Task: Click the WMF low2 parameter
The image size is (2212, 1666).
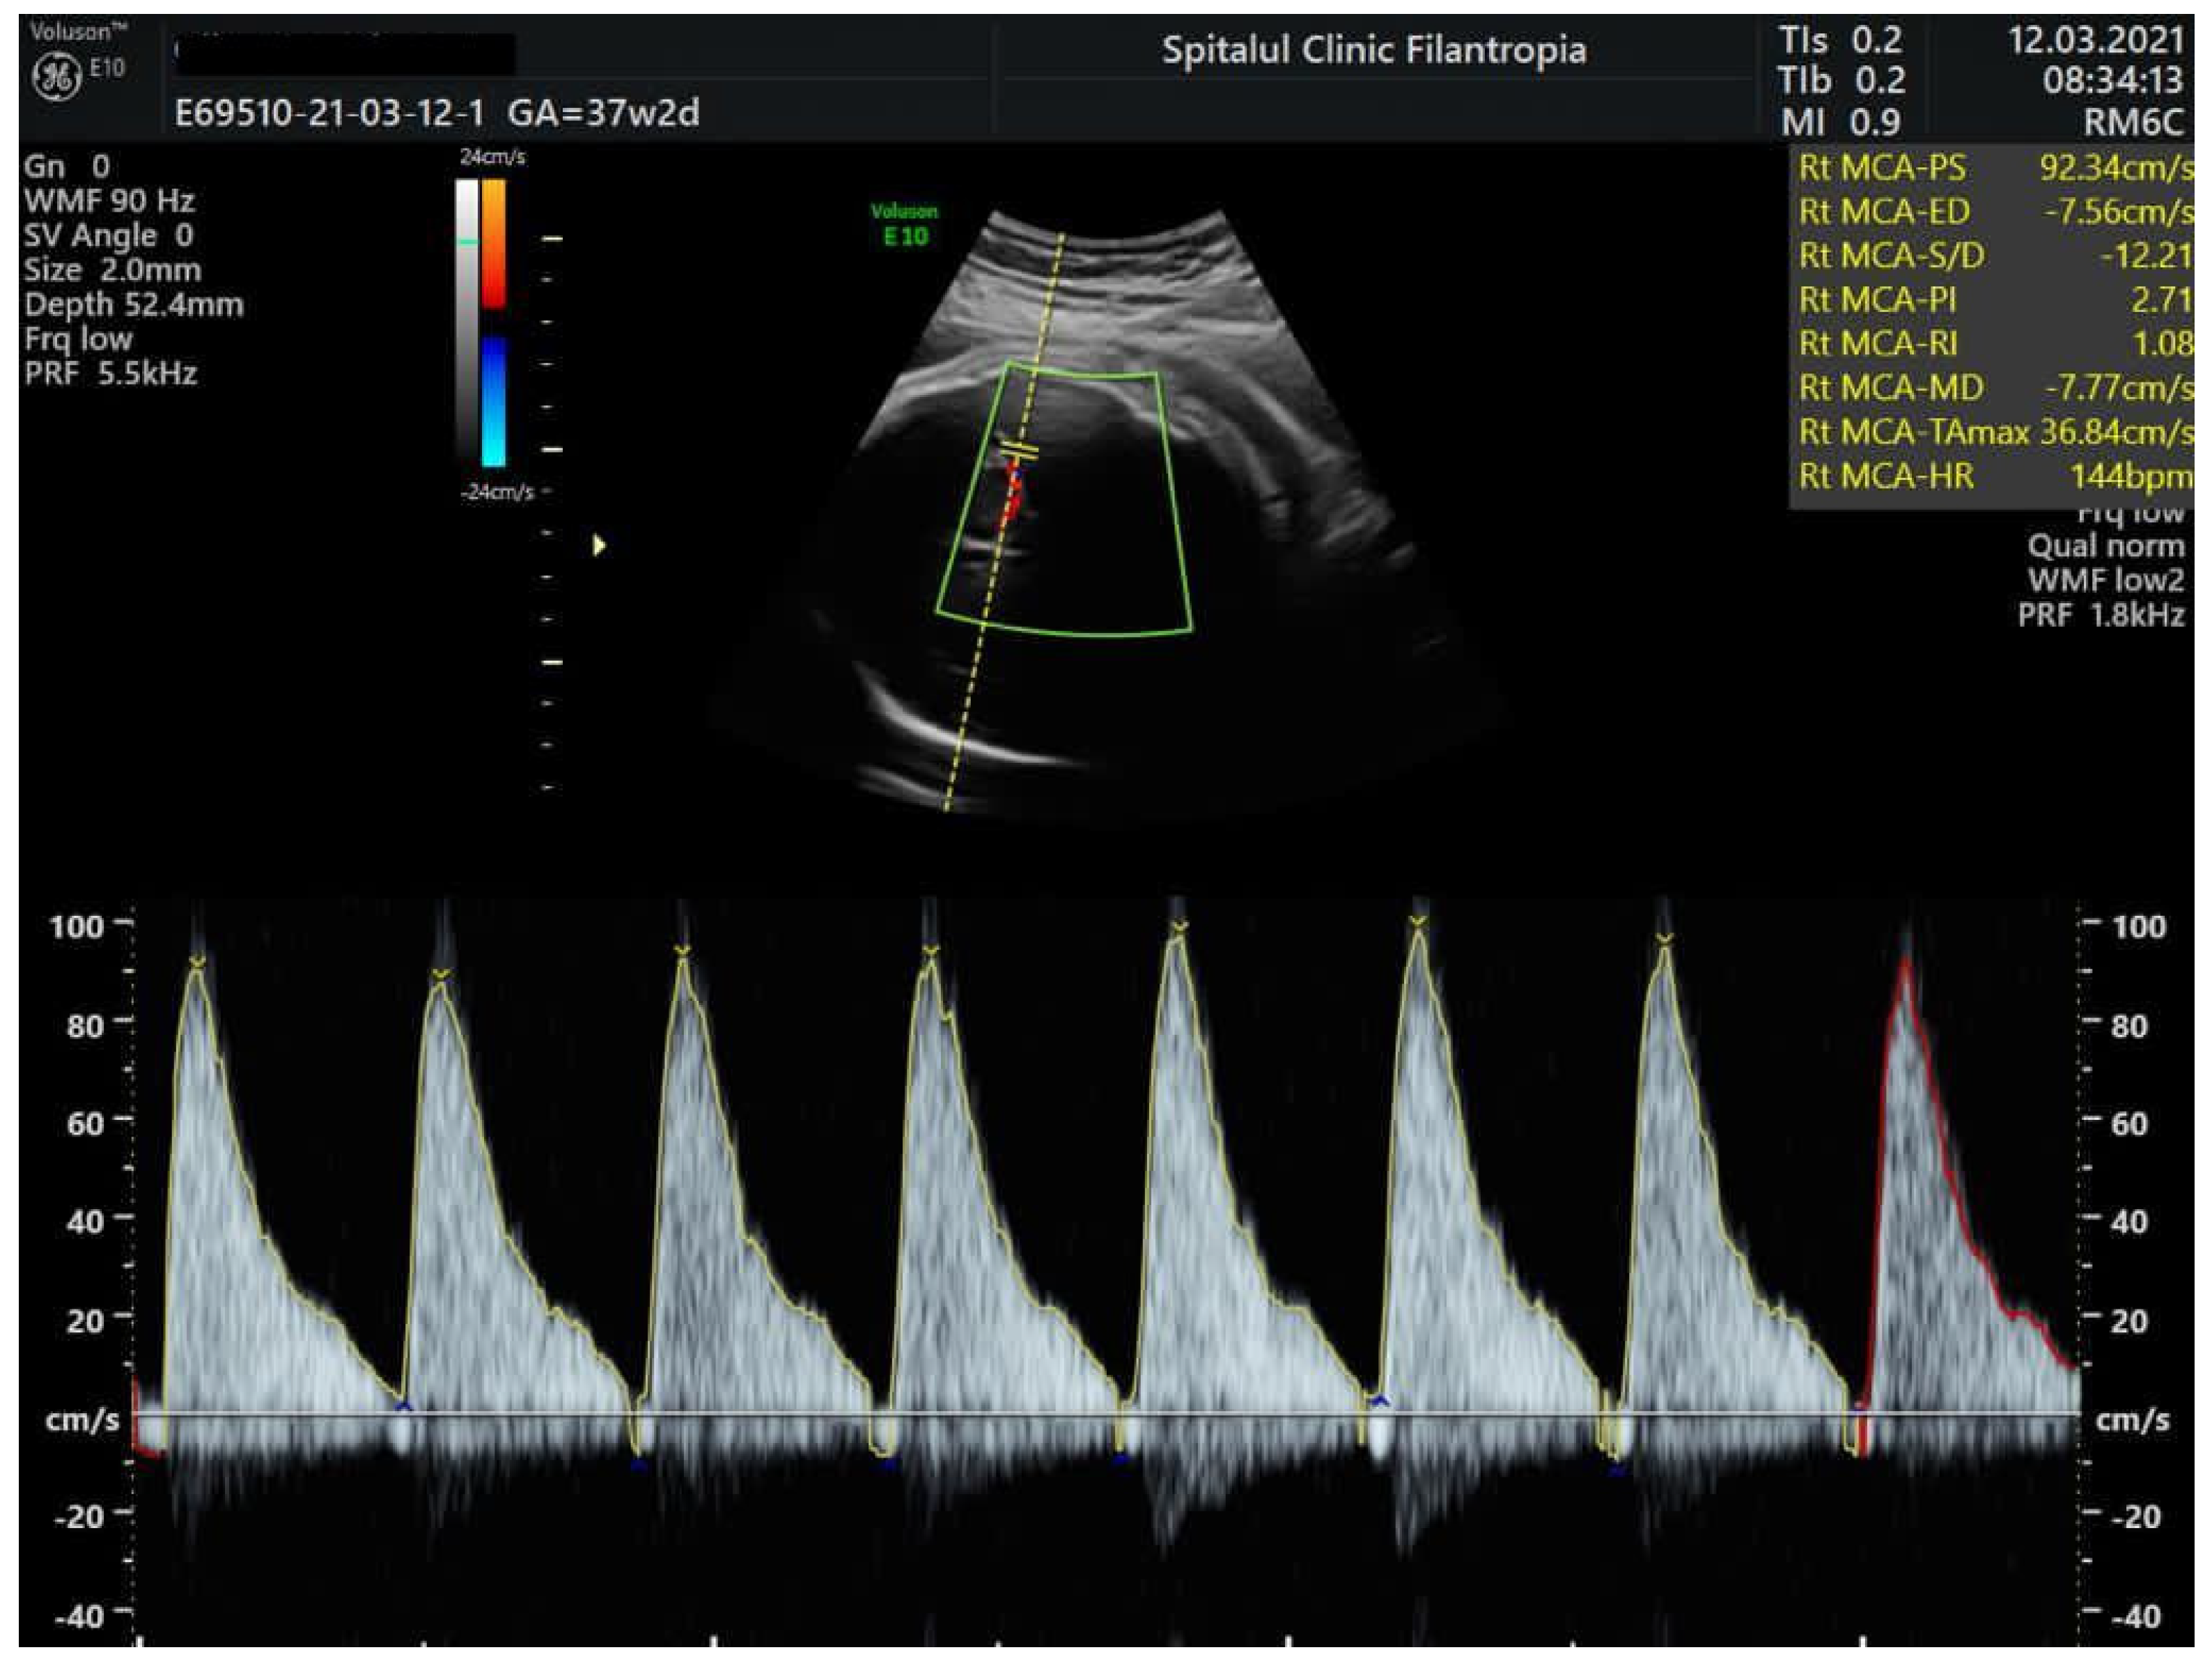Action: pyautogui.click(x=2106, y=580)
